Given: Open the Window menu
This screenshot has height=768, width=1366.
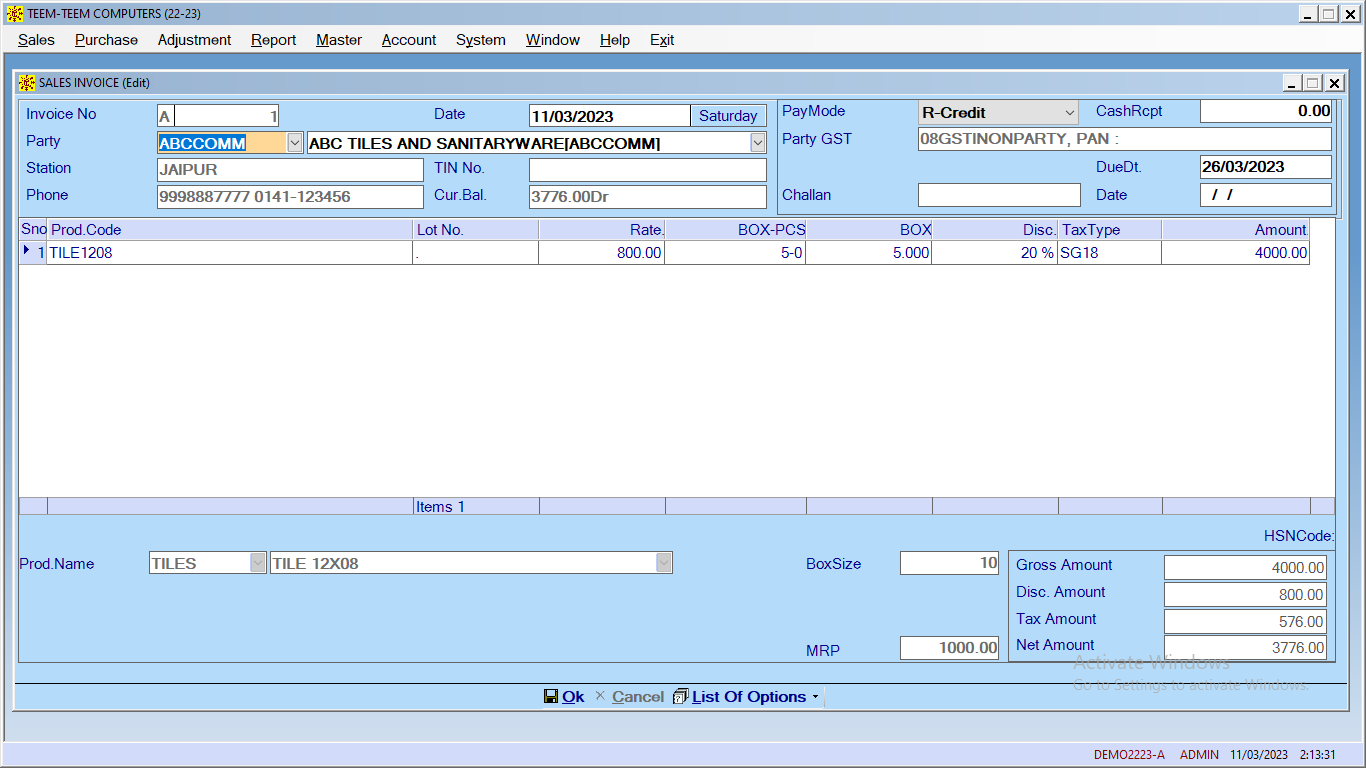Looking at the screenshot, I should point(553,40).
